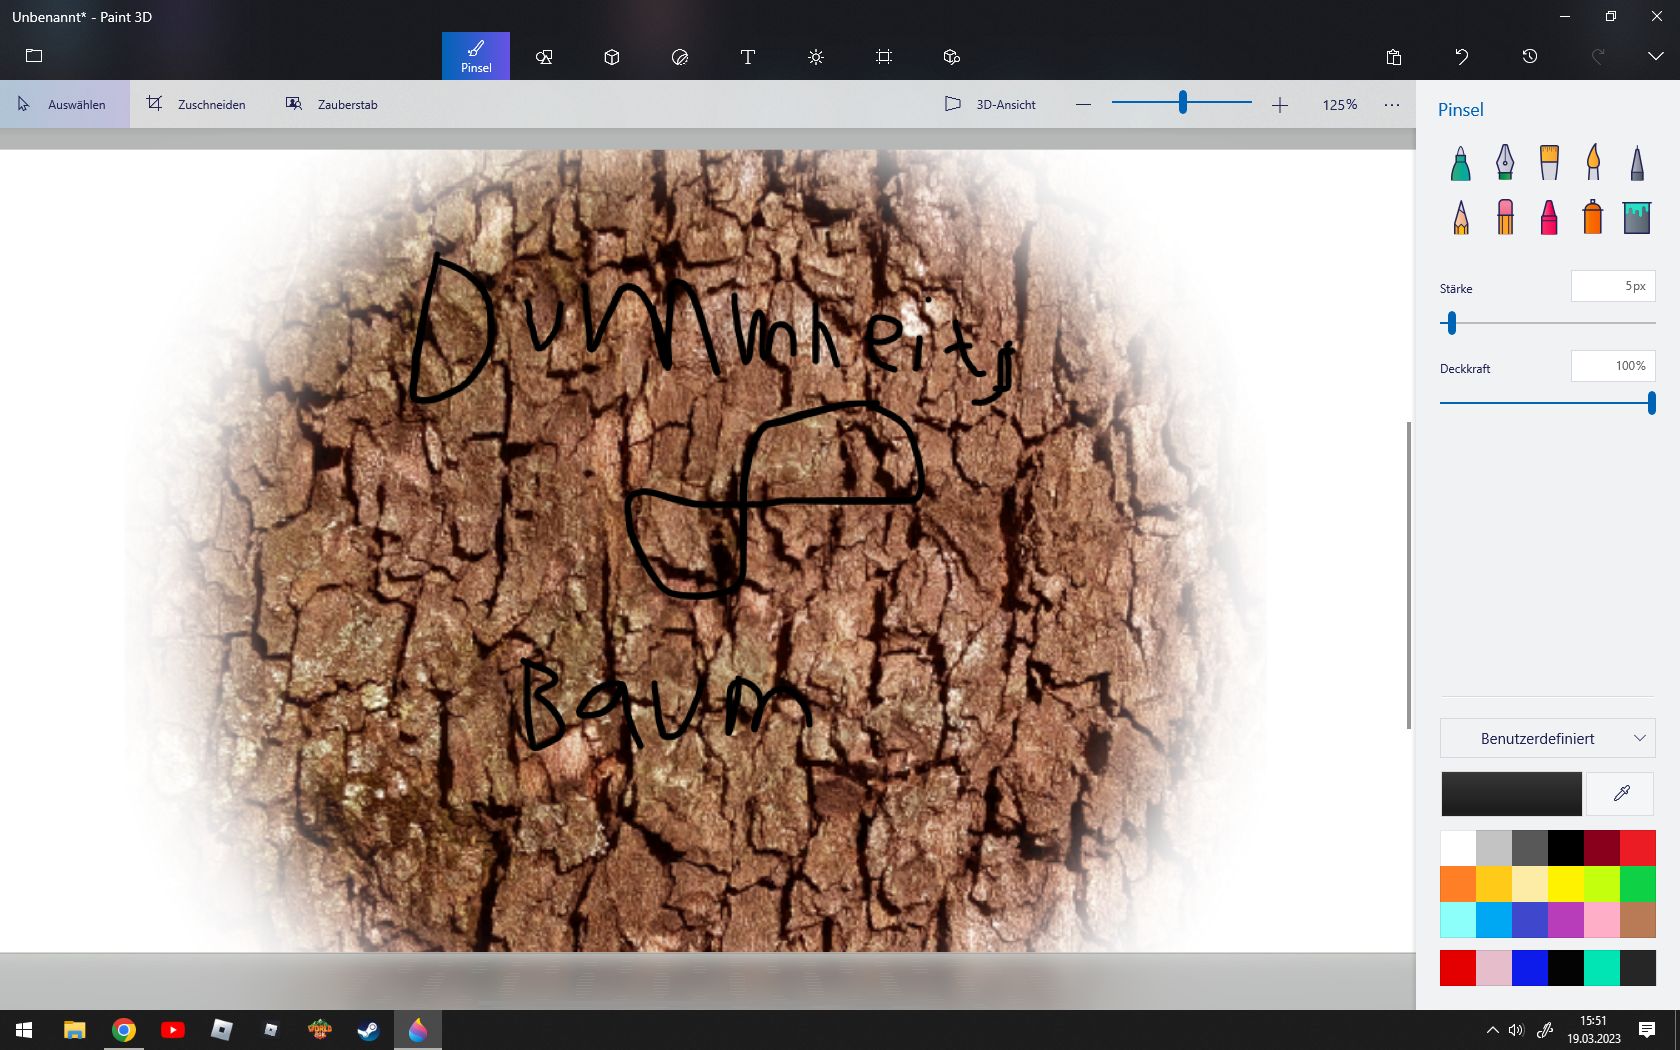
Task: Show hidden system tray icons
Action: pos(1492,1030)
